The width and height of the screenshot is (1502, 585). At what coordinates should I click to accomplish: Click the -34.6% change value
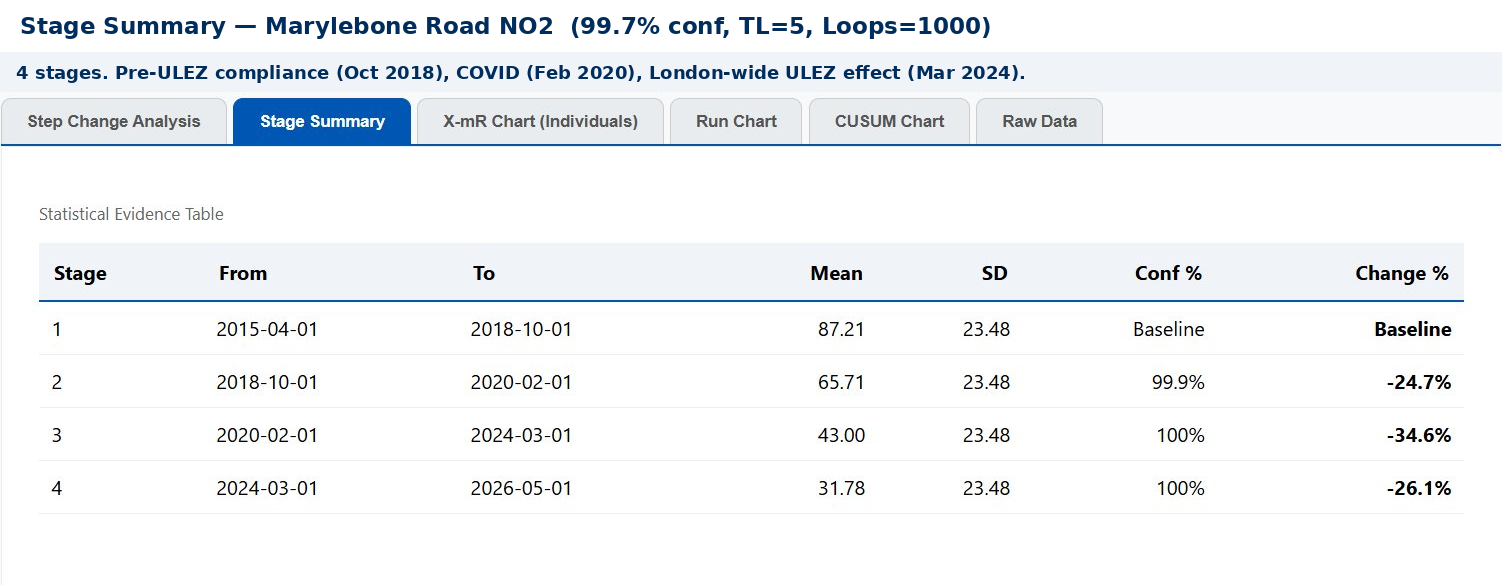tap(1418, 435)
